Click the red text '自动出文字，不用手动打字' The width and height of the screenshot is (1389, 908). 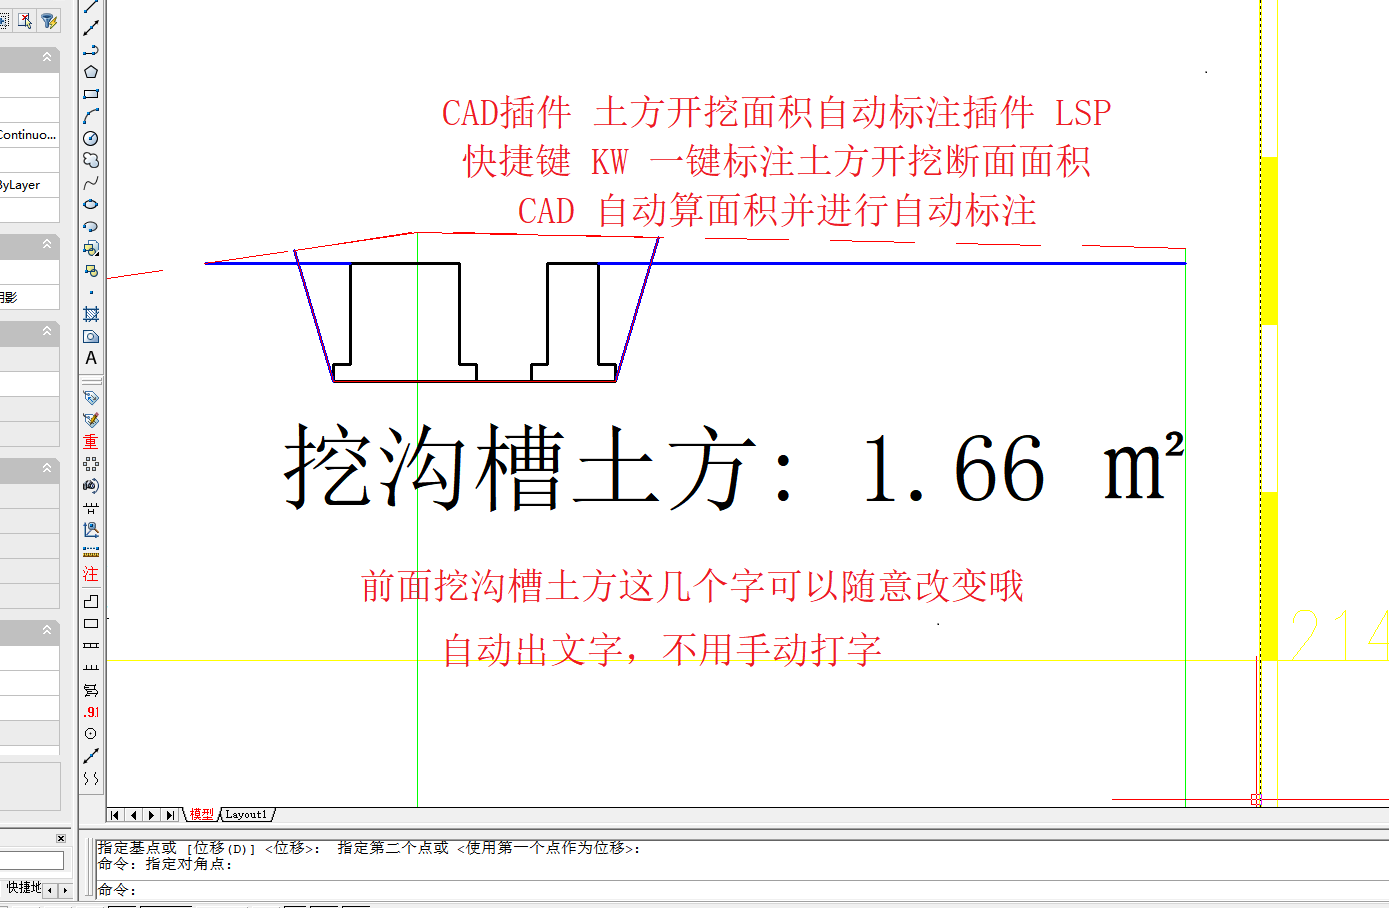click(x=662, y=650)
